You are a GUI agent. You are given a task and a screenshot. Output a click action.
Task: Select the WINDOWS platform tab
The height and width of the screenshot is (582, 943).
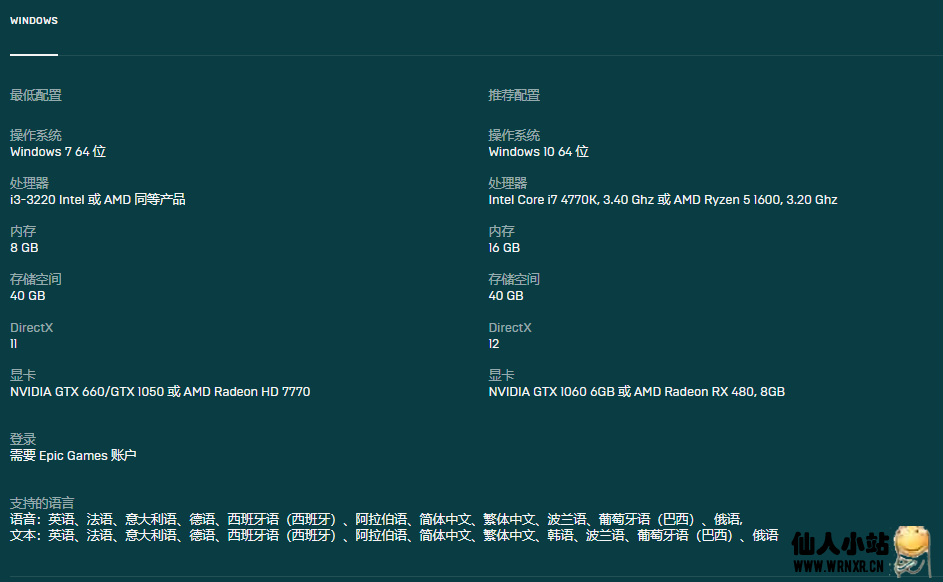[x=34, y=20]
